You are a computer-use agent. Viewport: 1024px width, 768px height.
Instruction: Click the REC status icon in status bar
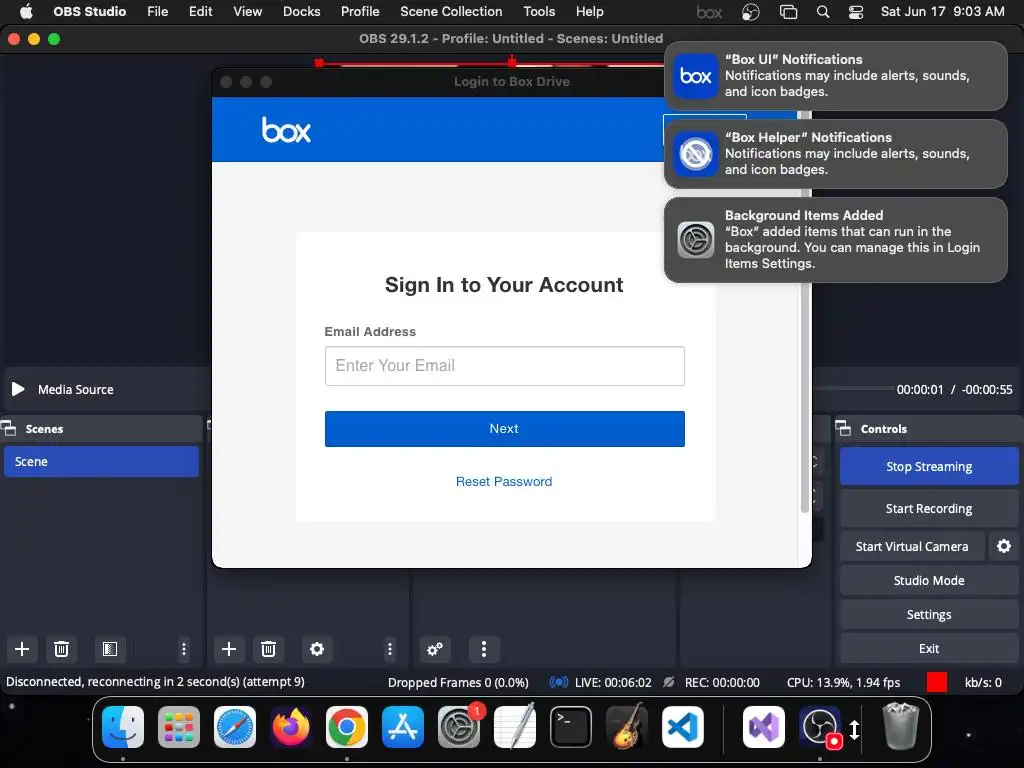coord(668,682)
